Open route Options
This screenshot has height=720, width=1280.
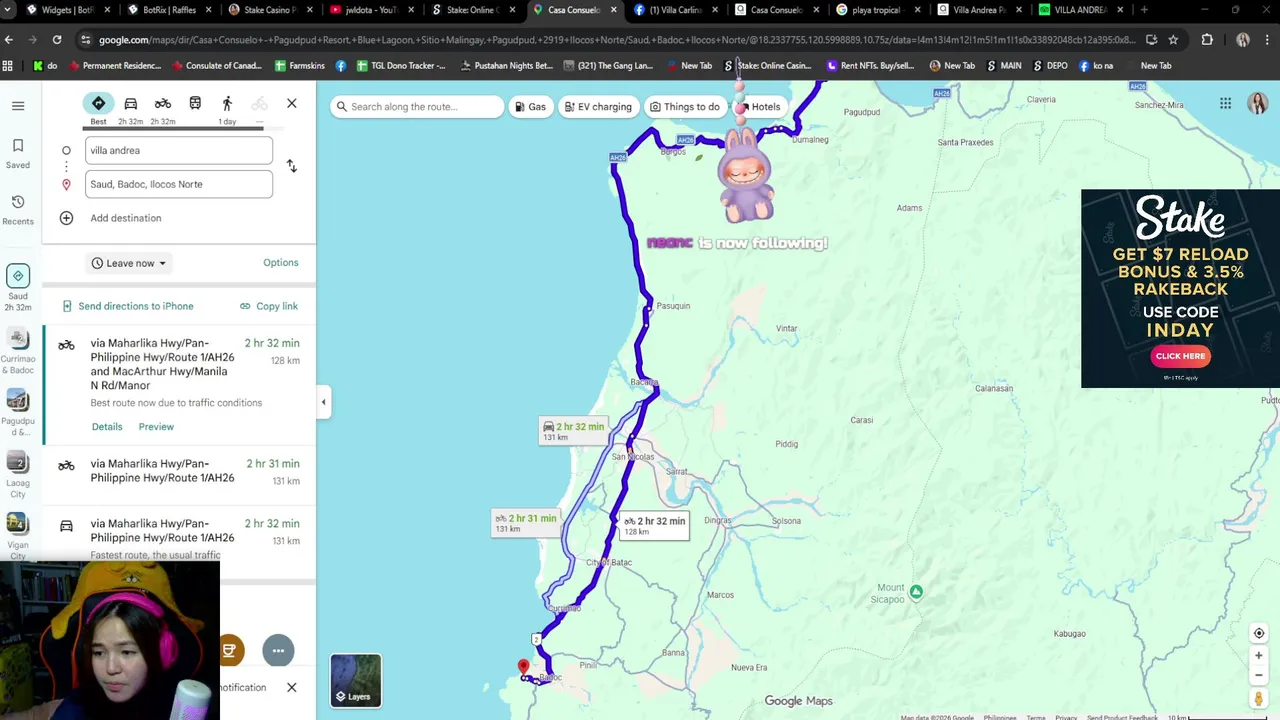click(281, 263)
